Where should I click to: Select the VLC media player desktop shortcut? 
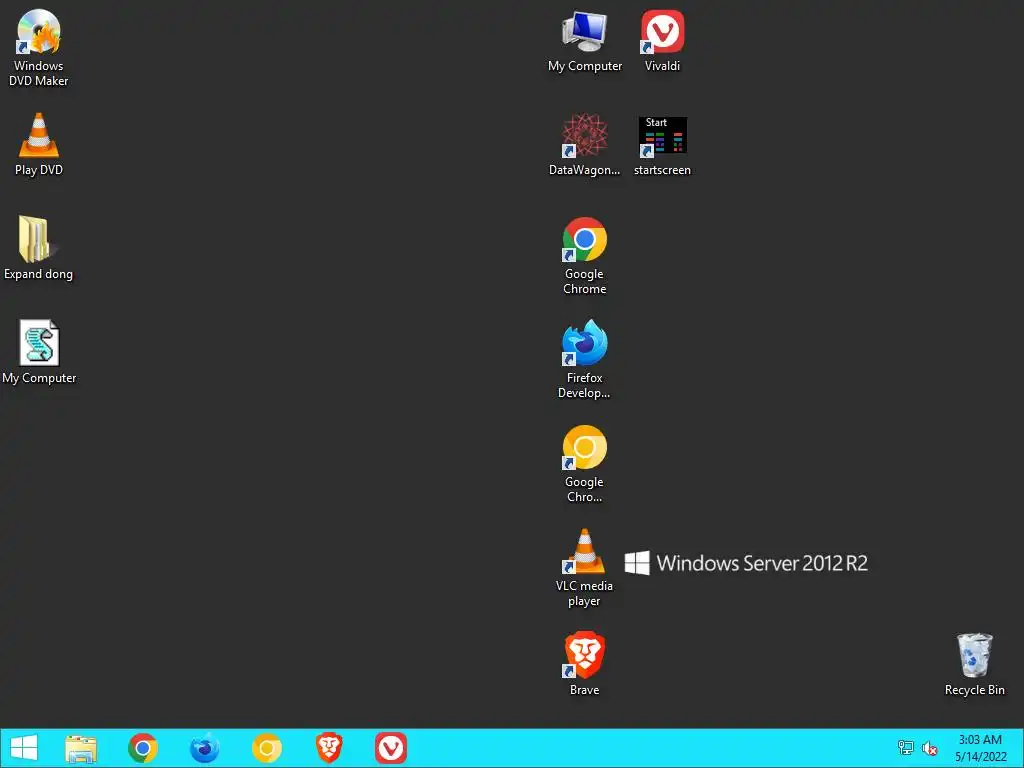[584, 568]
